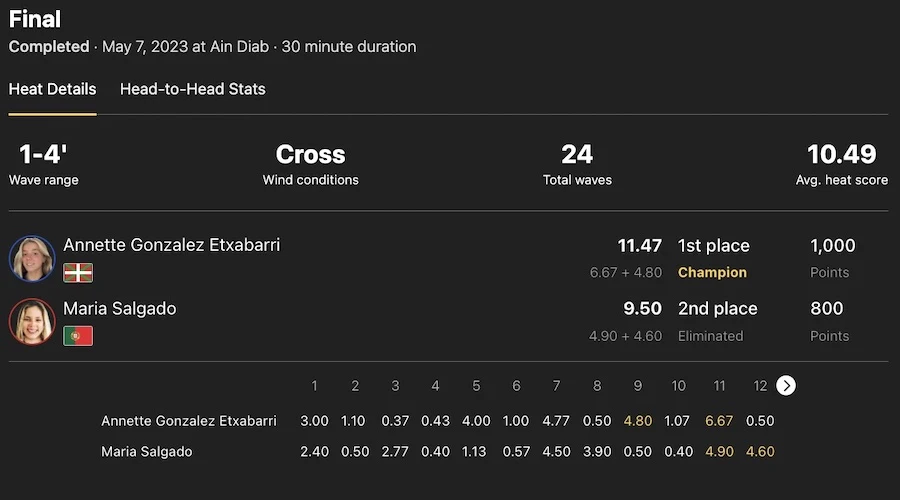Click the Basque flag icon
900x500 pixels.
click(x=78, y=272)
